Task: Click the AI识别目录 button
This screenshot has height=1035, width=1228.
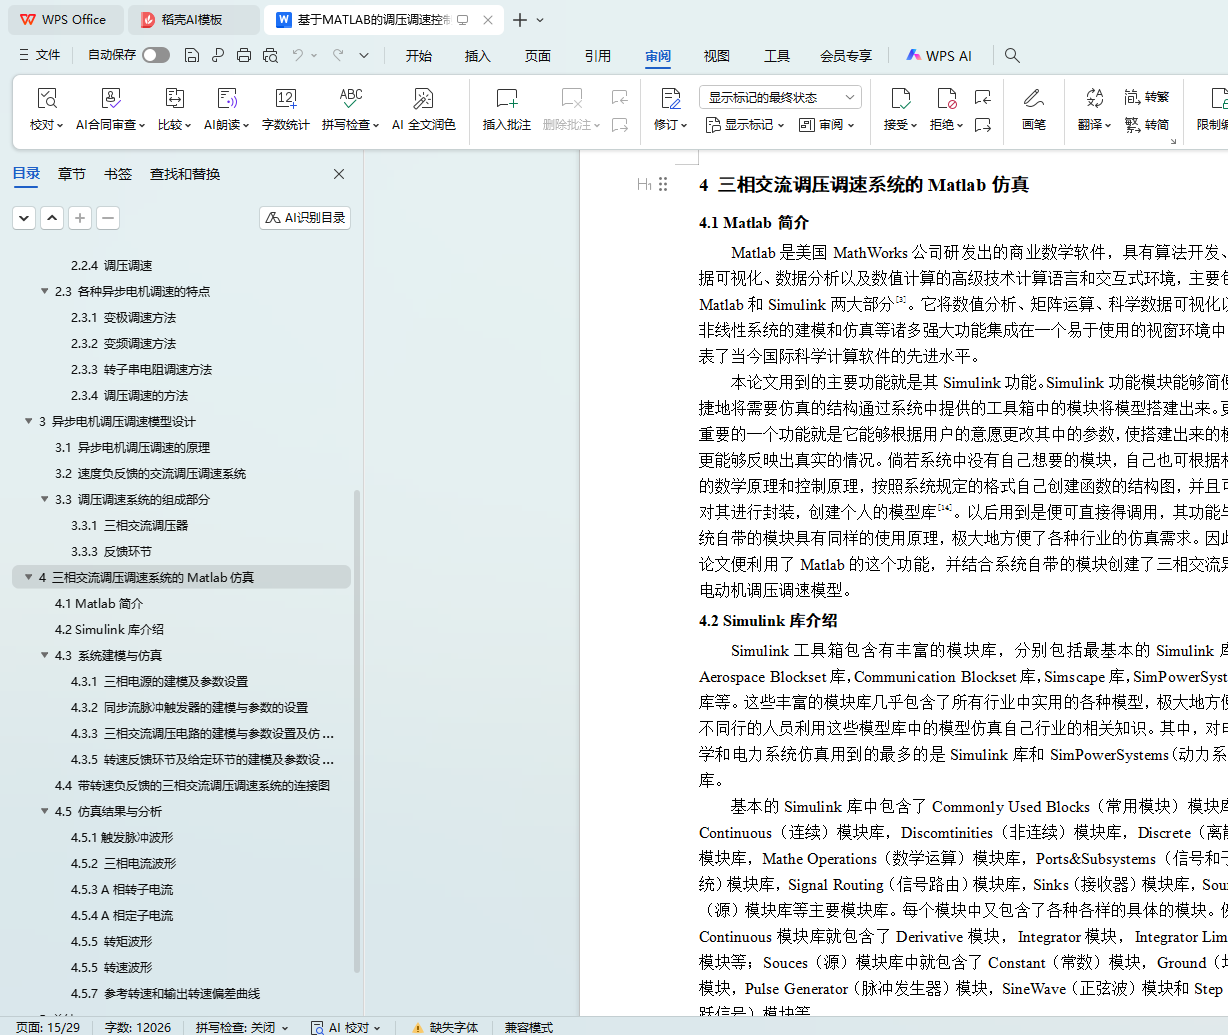Action: pos(305,217)
